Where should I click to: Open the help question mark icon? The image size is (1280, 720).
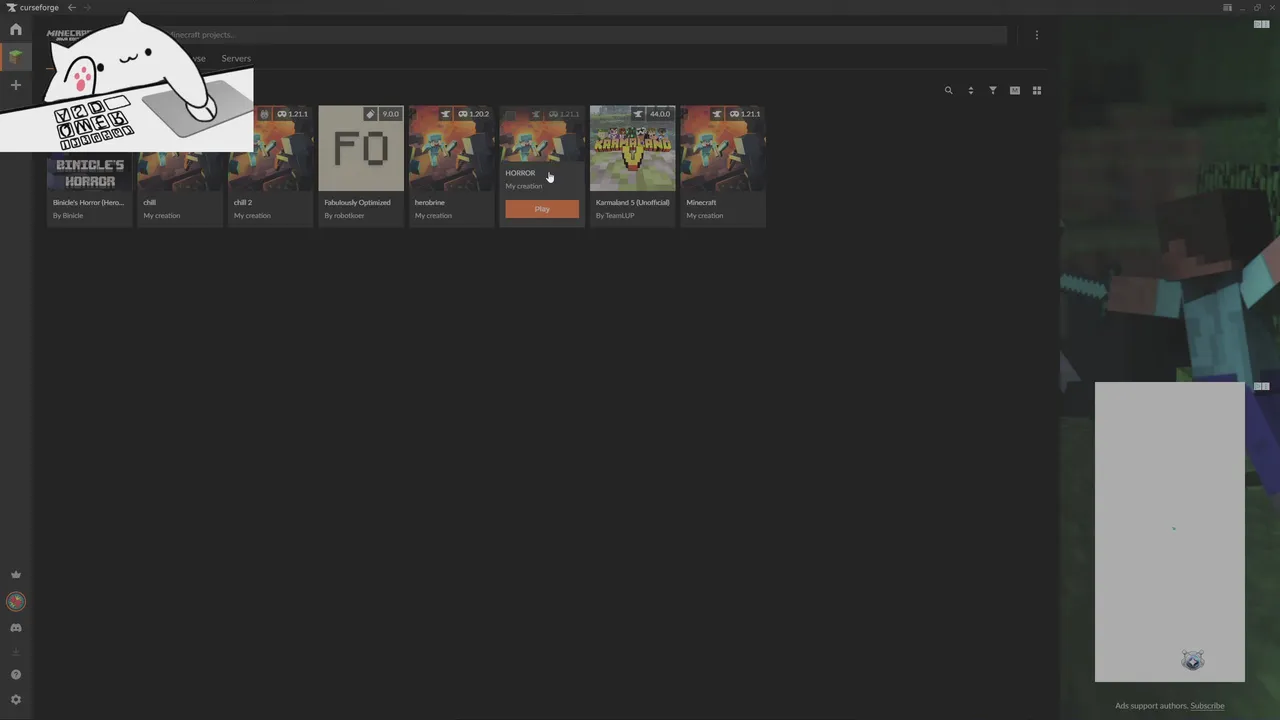click(x=15, y=675)
